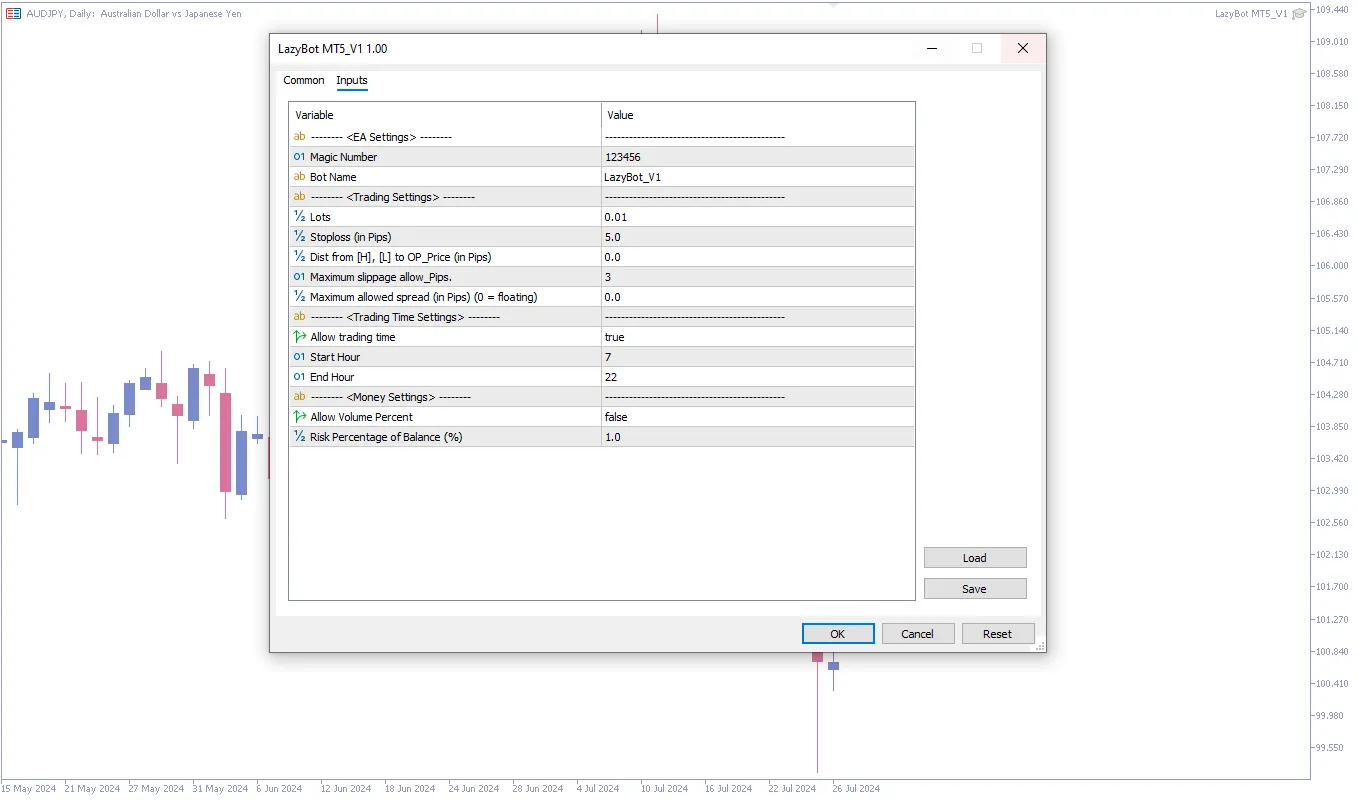The height and width of the screenshot is (800, 1358).
Task: Open the Allow trading time true value
Action: [x=758, y=337]
